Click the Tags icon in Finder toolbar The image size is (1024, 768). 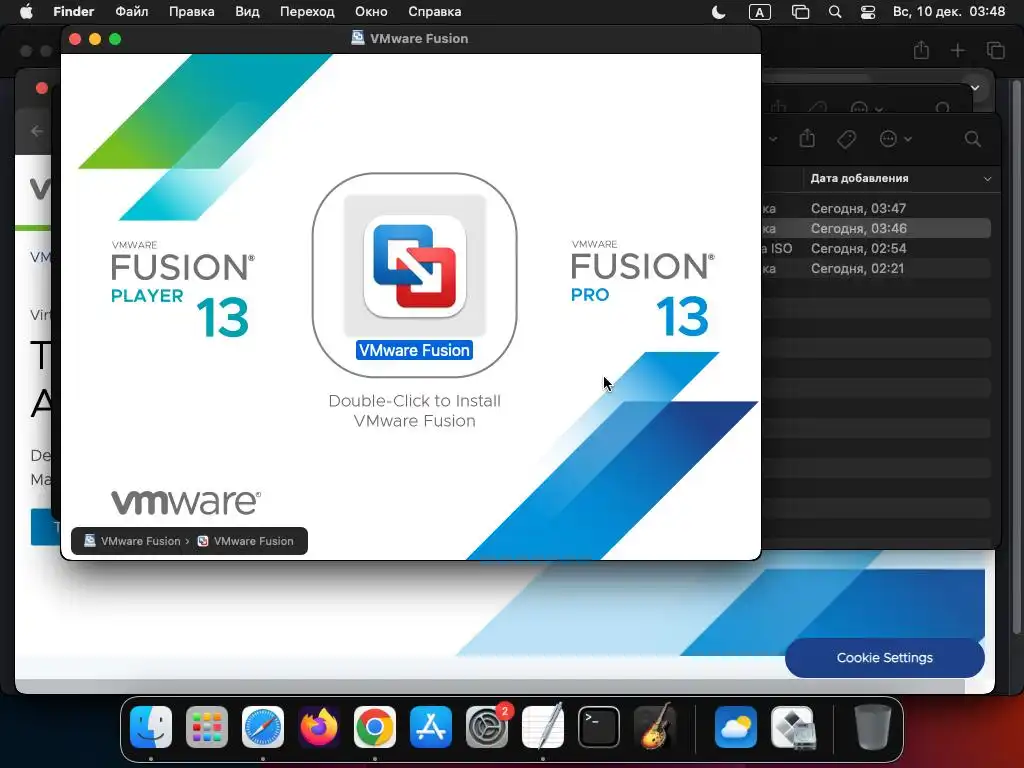click(x=846, y=138)
